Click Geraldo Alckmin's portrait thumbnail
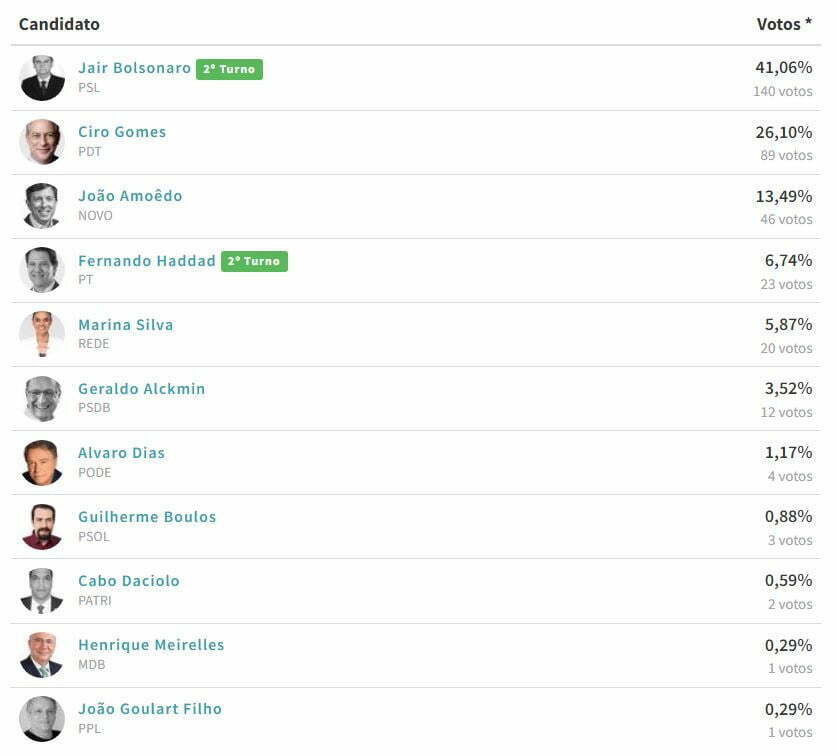Image resolution: width=838 pixels, height=755 pixels. [42, 398]
